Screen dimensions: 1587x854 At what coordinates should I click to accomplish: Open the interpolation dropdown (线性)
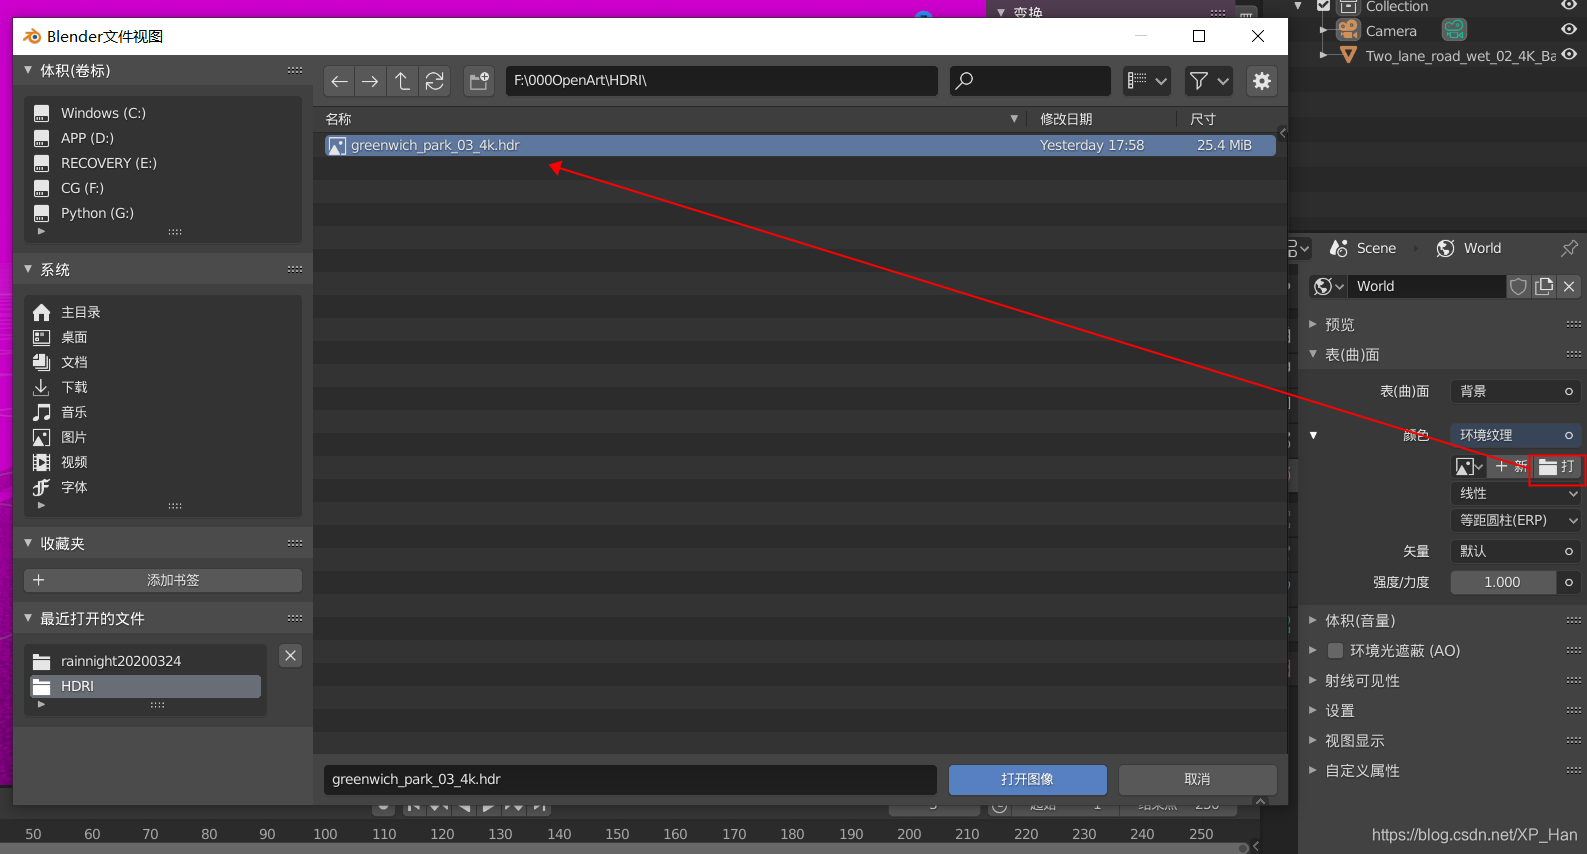pyautogui.click(x=1515, y=493)
